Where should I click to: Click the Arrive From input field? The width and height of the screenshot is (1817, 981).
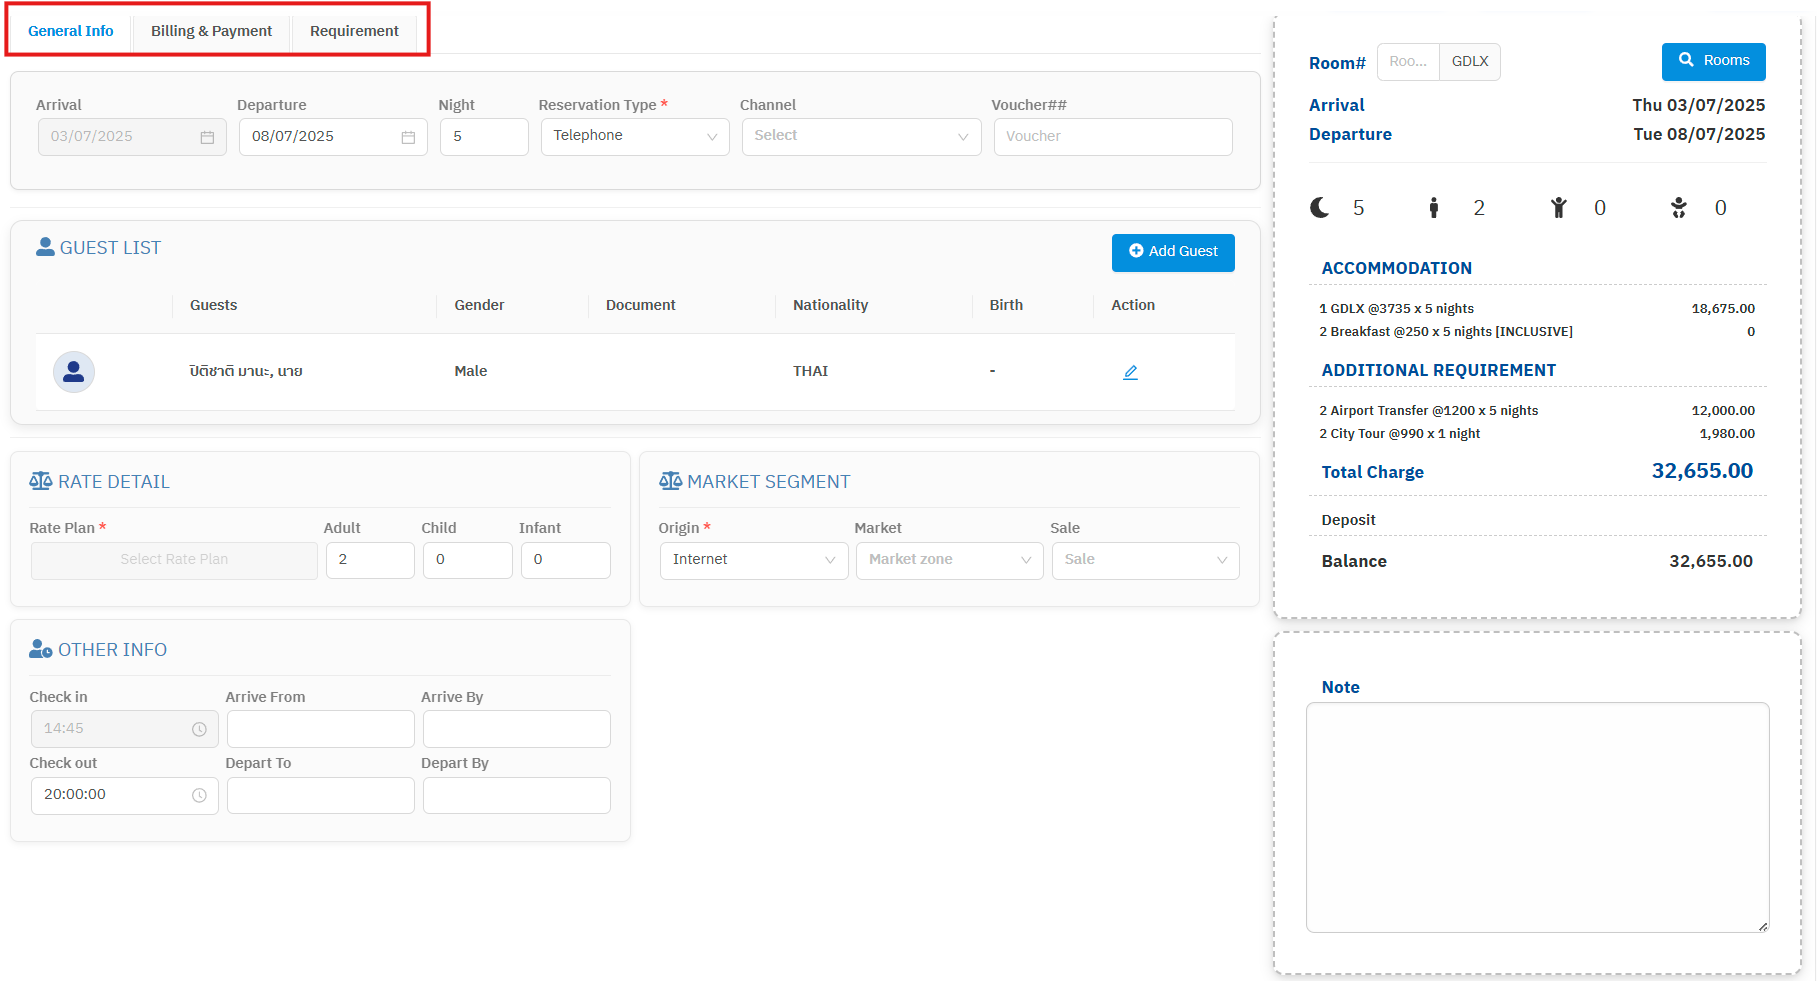click(x=320, y=729)
